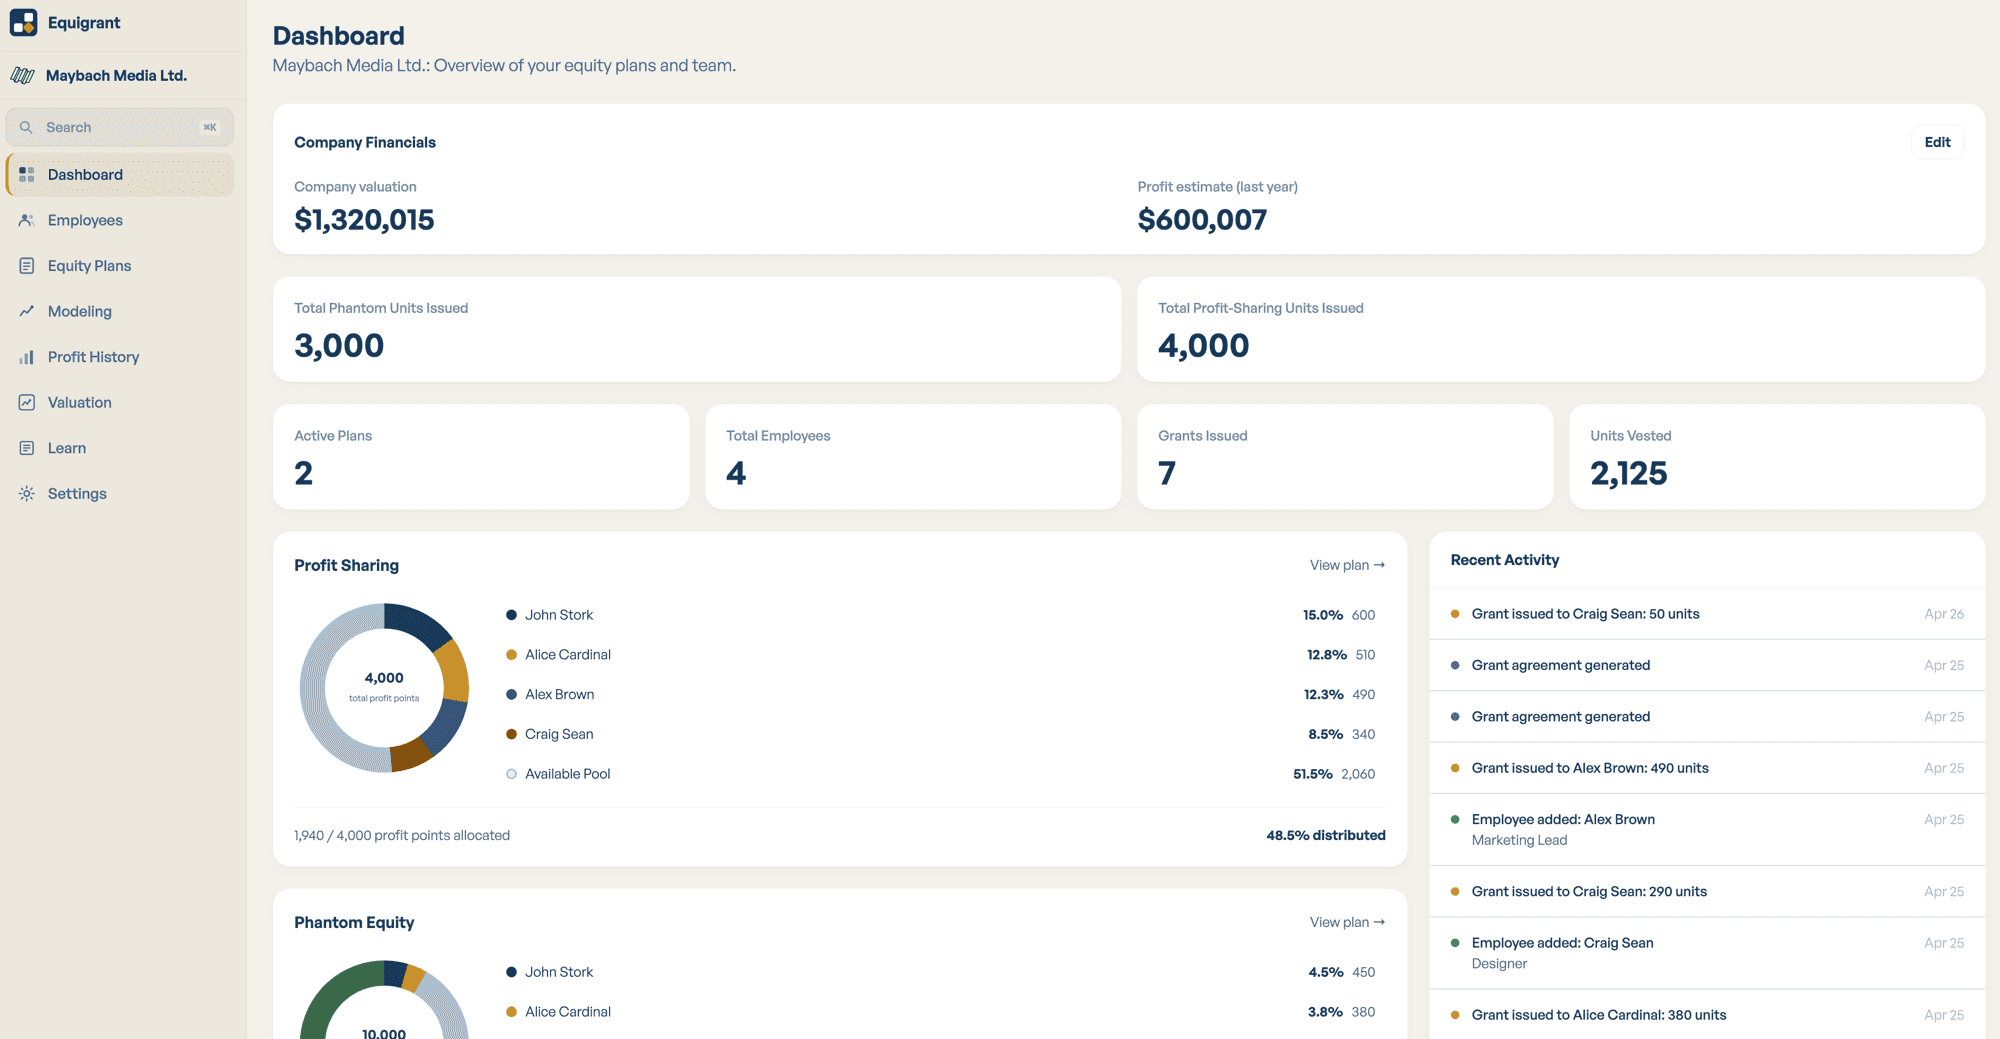Click the Total Profit-Sharing Units Issued card
Viewport: 2000px width, 1039px height.
1561,329
